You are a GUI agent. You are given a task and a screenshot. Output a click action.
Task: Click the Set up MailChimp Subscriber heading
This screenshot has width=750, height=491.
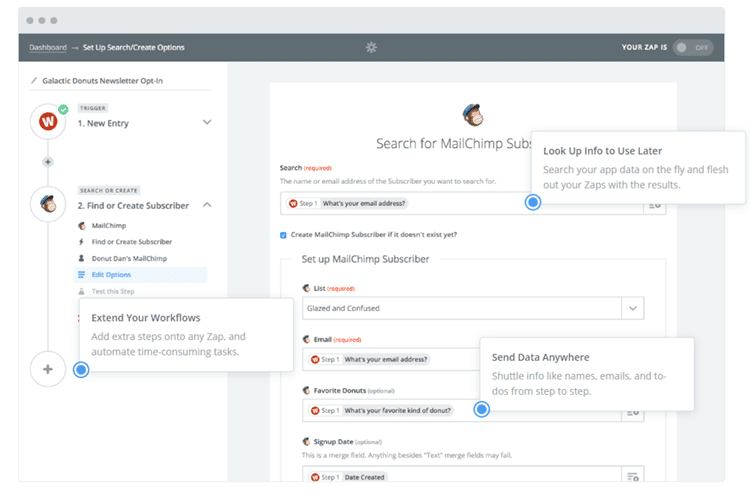[365, 259]
